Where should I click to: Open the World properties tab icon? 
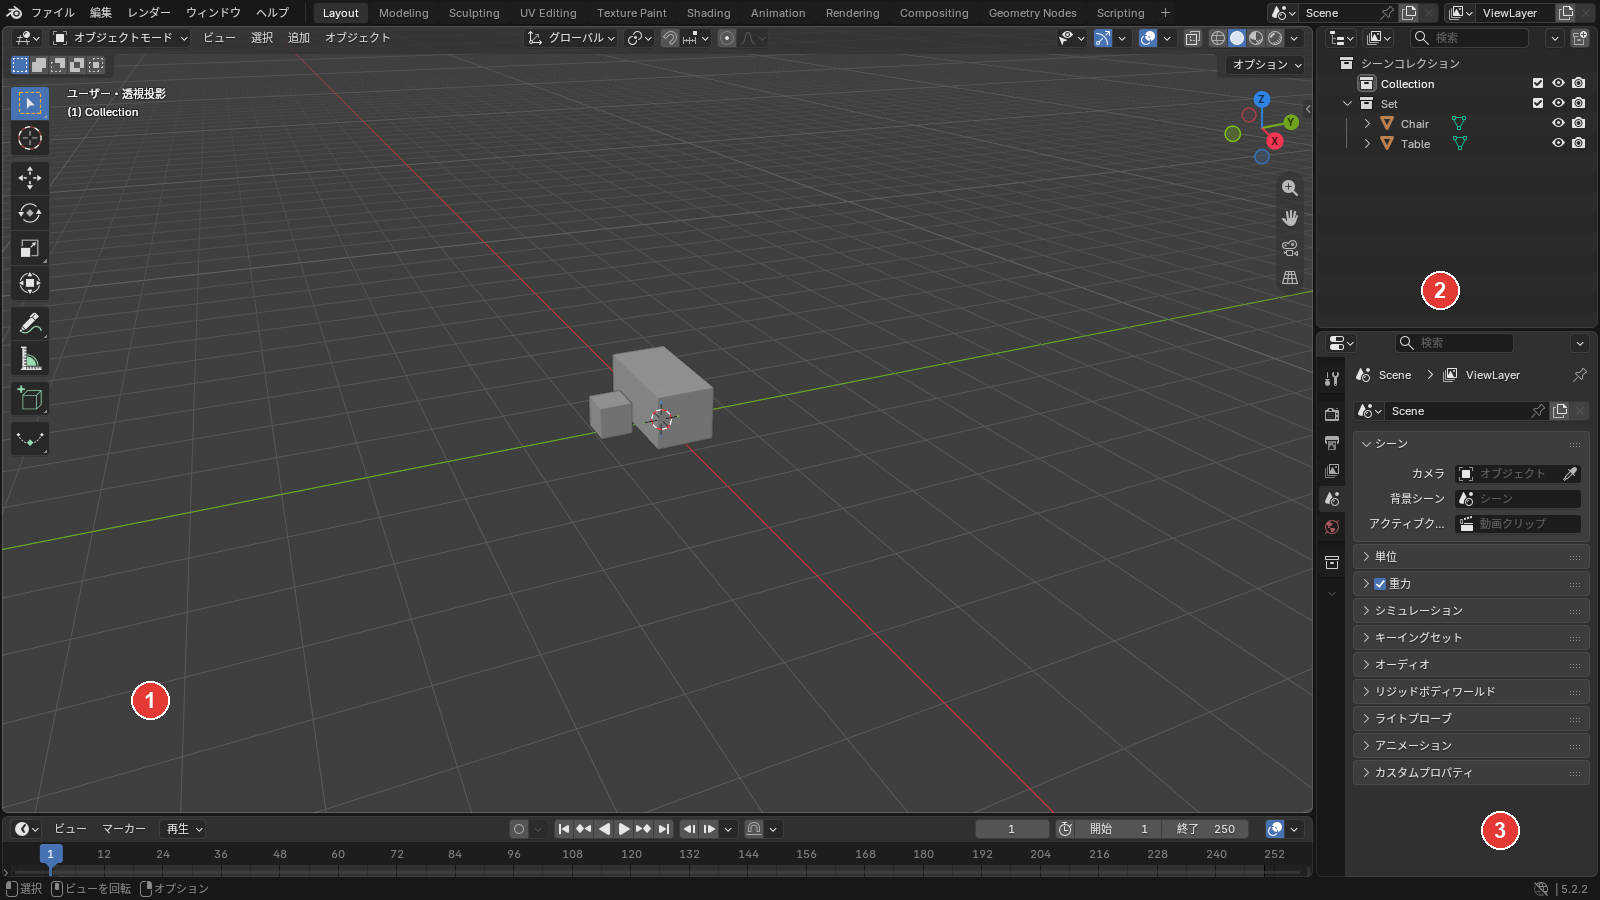coord(1332,527)
